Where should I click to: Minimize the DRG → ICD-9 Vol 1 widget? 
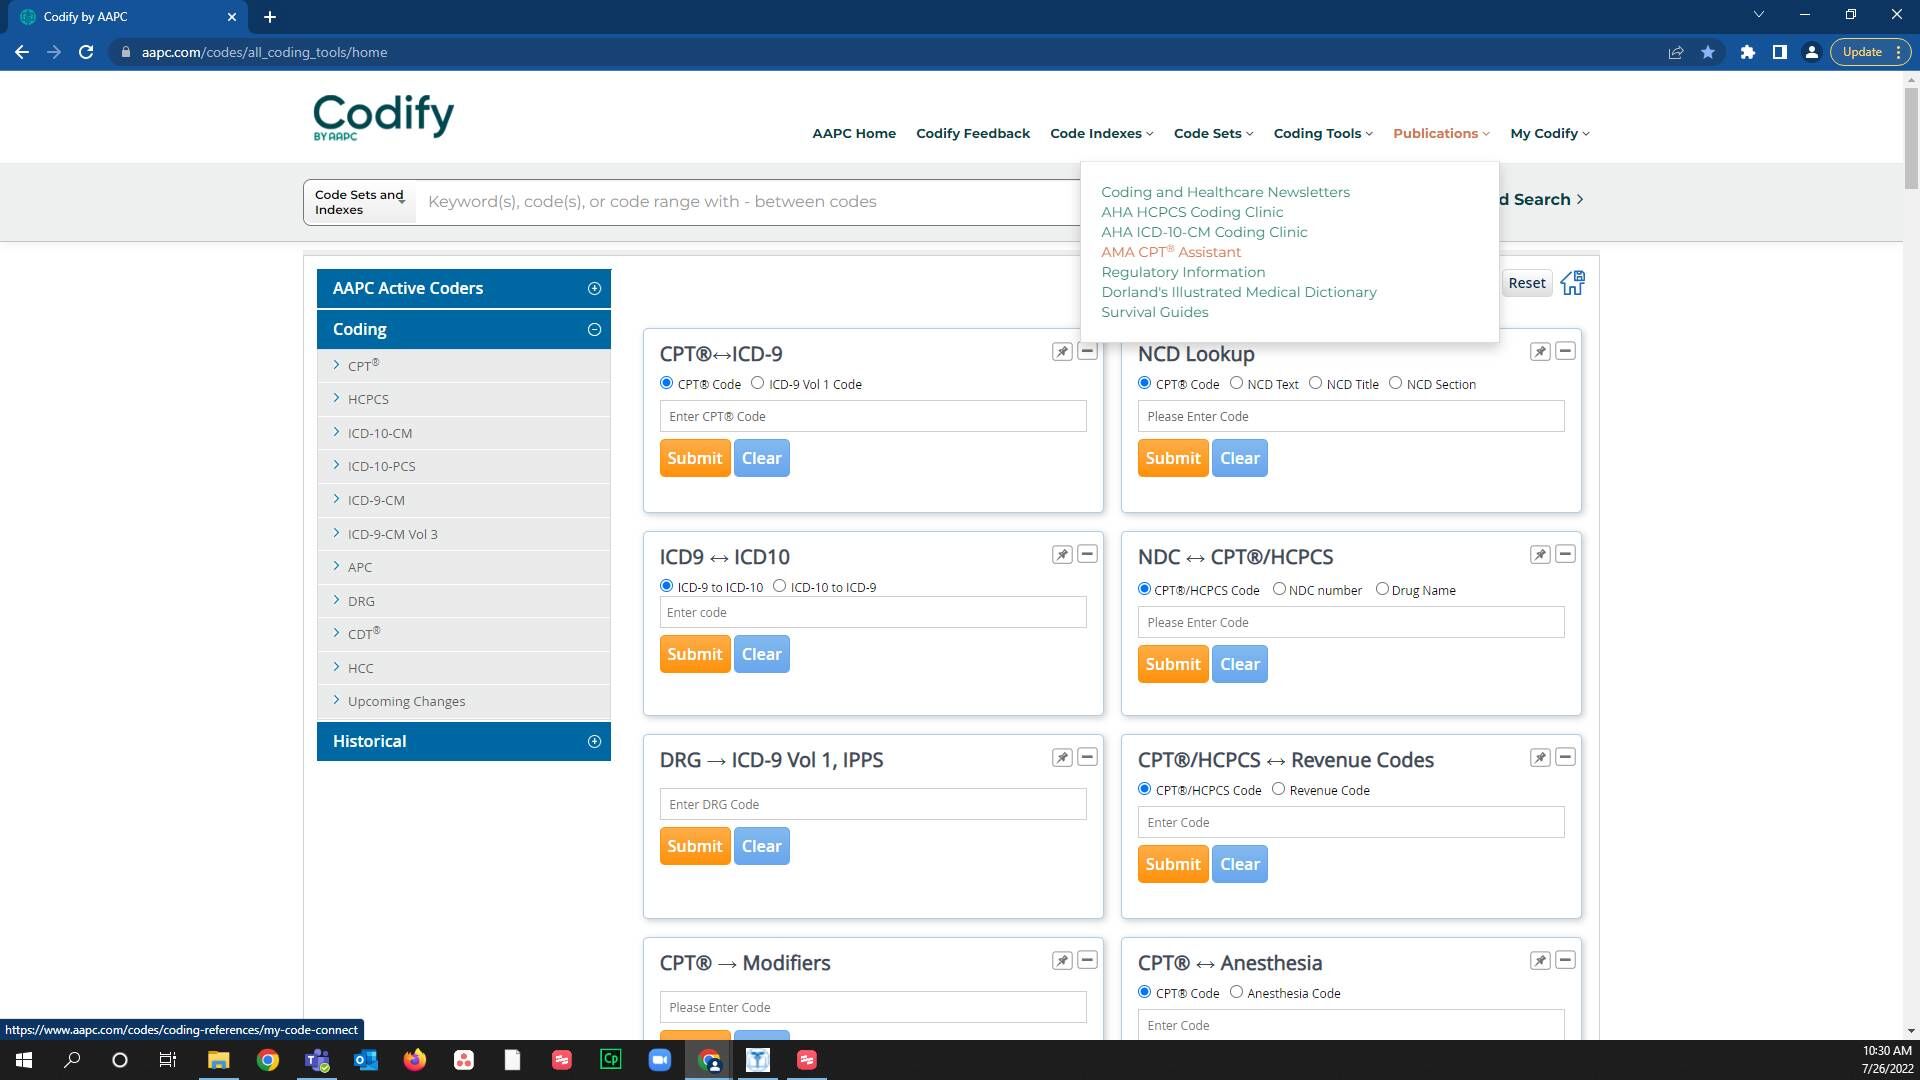(x=1087, y=757)
